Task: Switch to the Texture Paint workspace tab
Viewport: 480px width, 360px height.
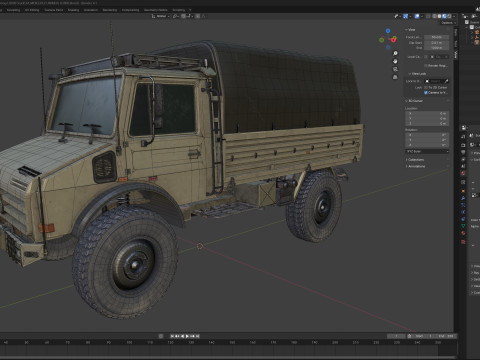Action: point(54,10)
